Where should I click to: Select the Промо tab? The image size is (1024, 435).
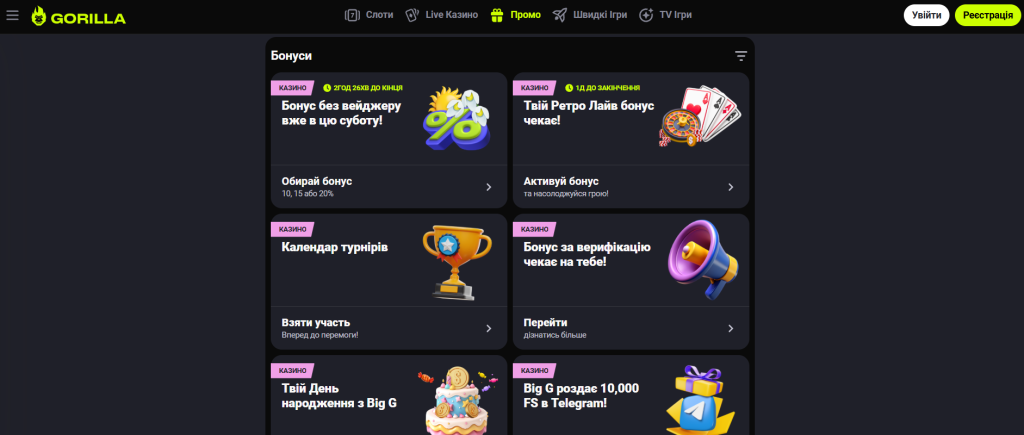pos(515,15)
